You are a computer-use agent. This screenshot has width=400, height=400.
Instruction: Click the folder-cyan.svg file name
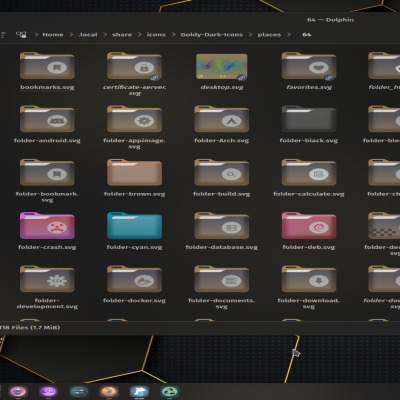pos(134,247)
